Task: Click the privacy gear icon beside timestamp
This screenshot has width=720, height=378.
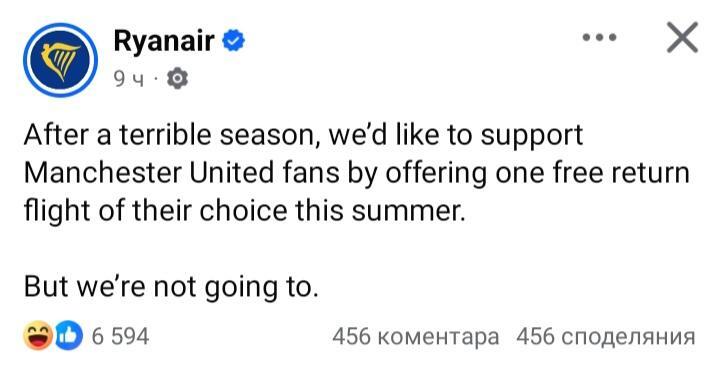Action: (x=177, y=79)
